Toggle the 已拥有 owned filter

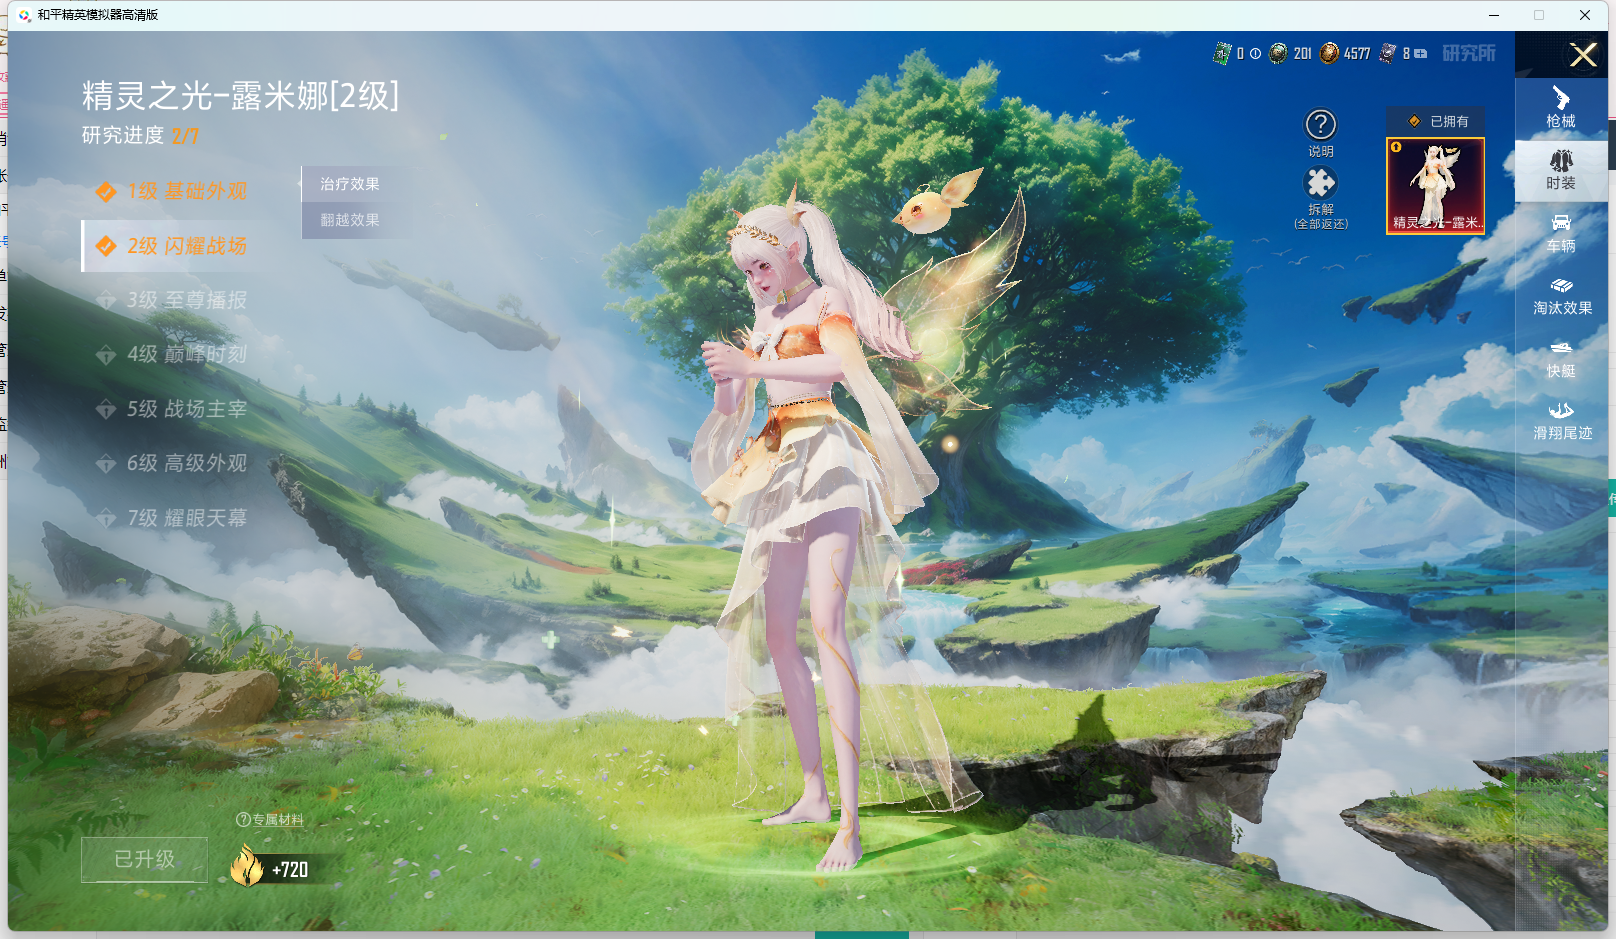1436,121
